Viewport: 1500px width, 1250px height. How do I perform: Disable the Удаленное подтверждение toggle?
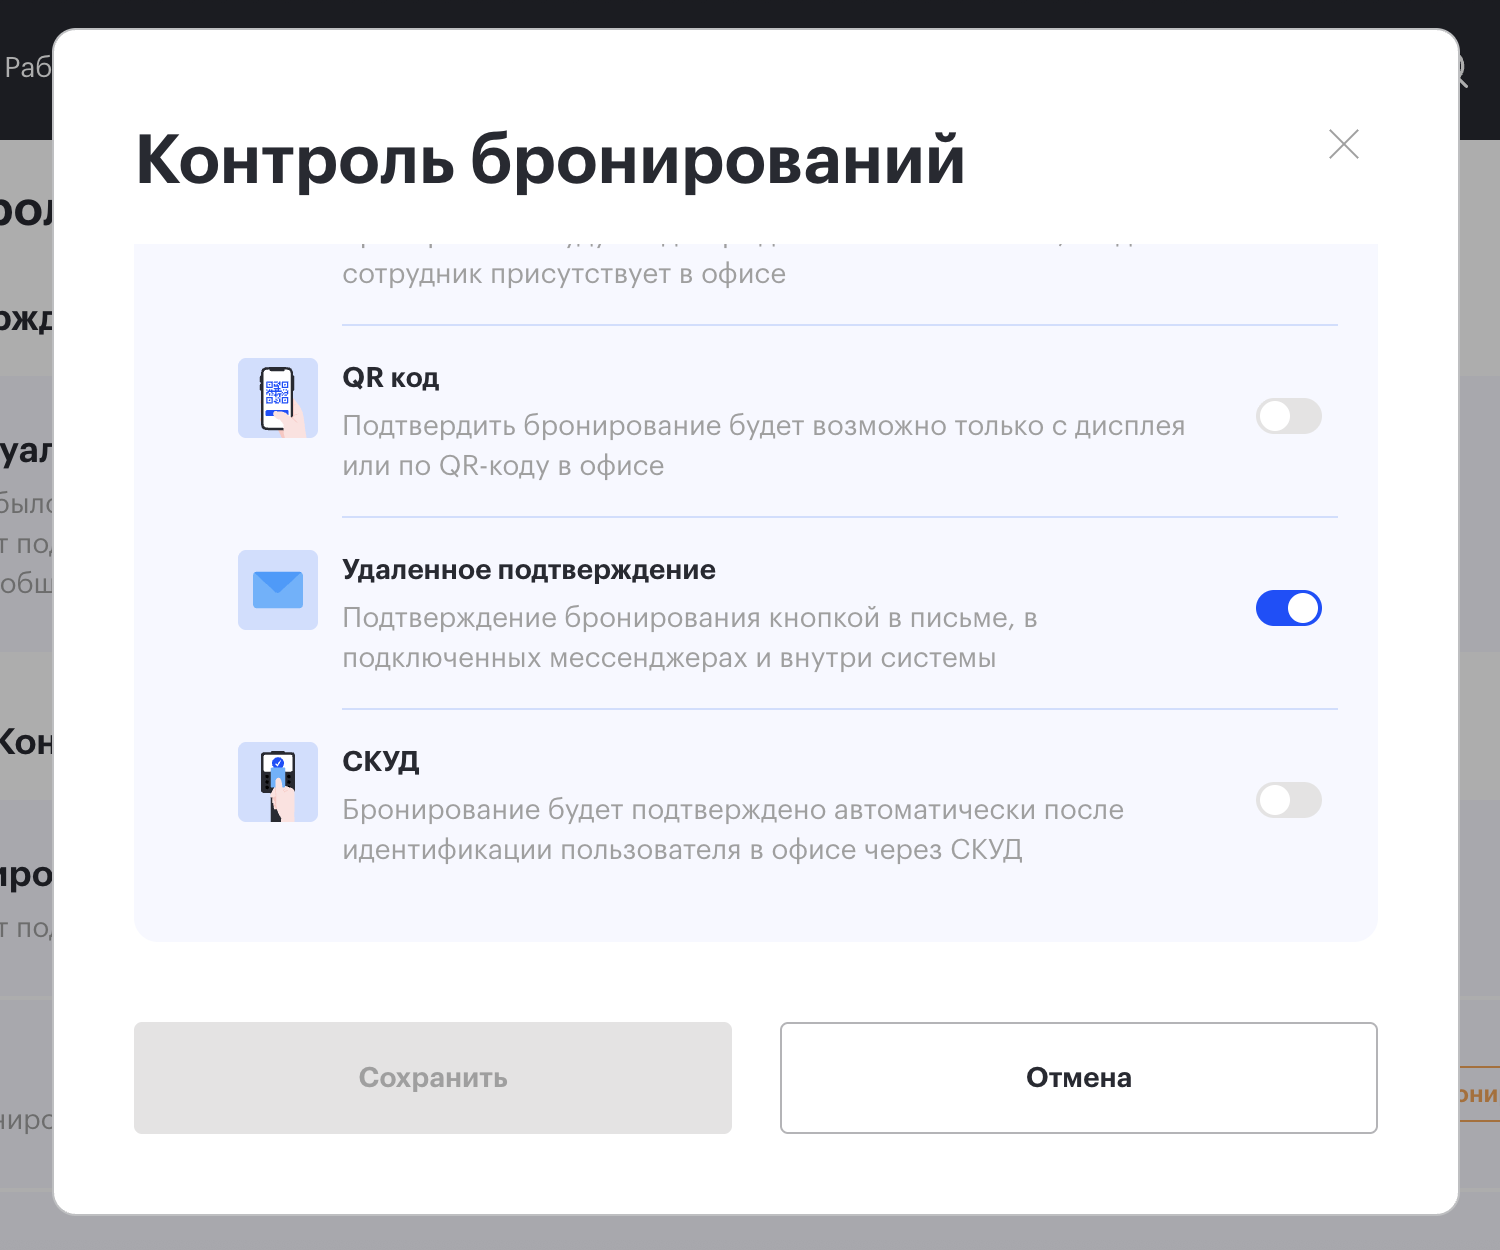click(x=1288, y=608)
